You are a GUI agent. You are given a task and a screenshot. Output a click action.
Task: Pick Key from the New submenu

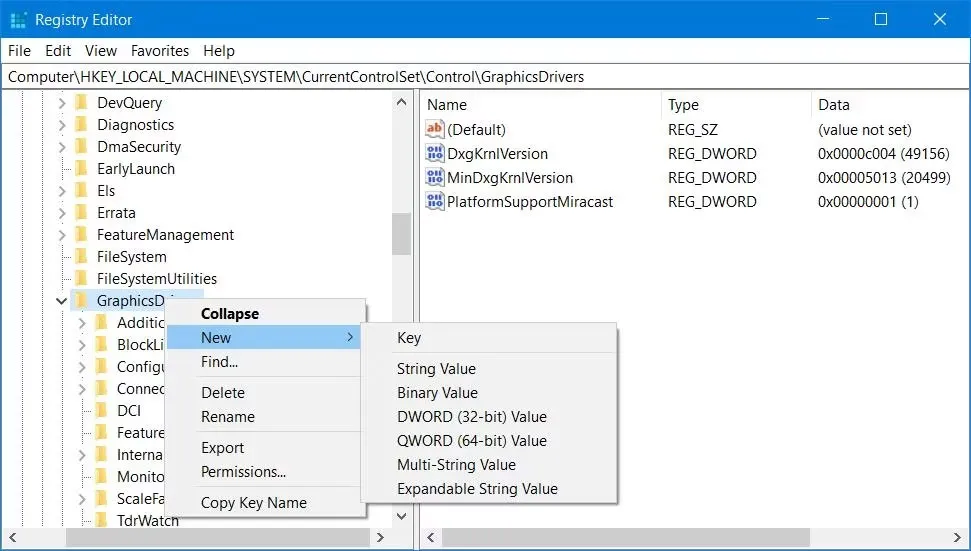click(x=409, y=338)
